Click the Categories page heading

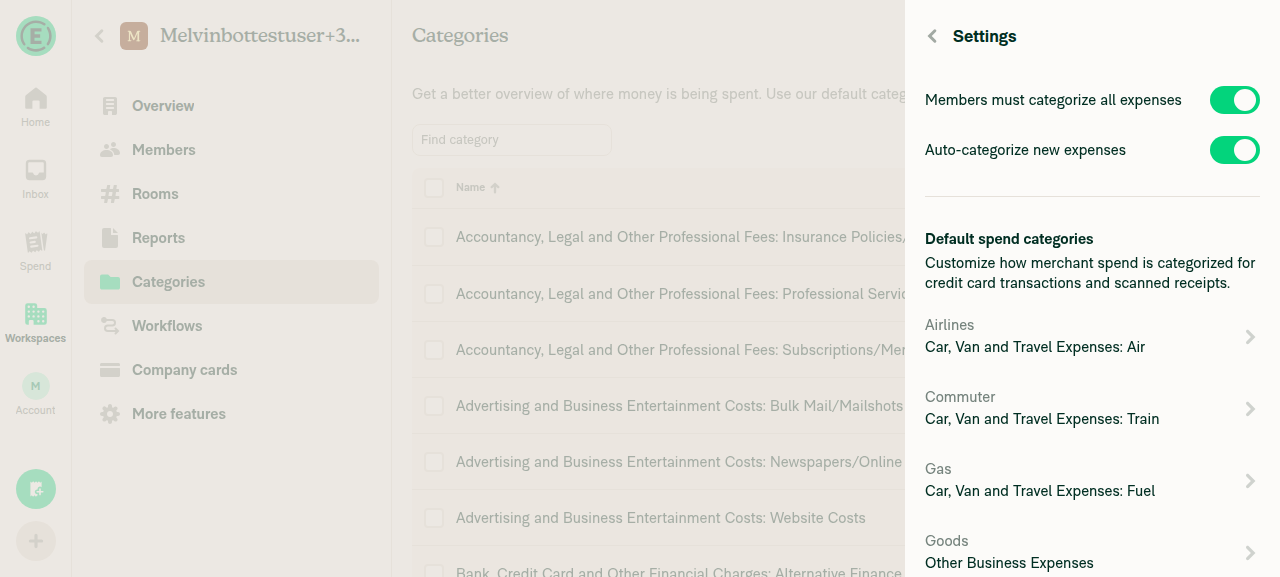pyautogui.click(x=460, y=36)
